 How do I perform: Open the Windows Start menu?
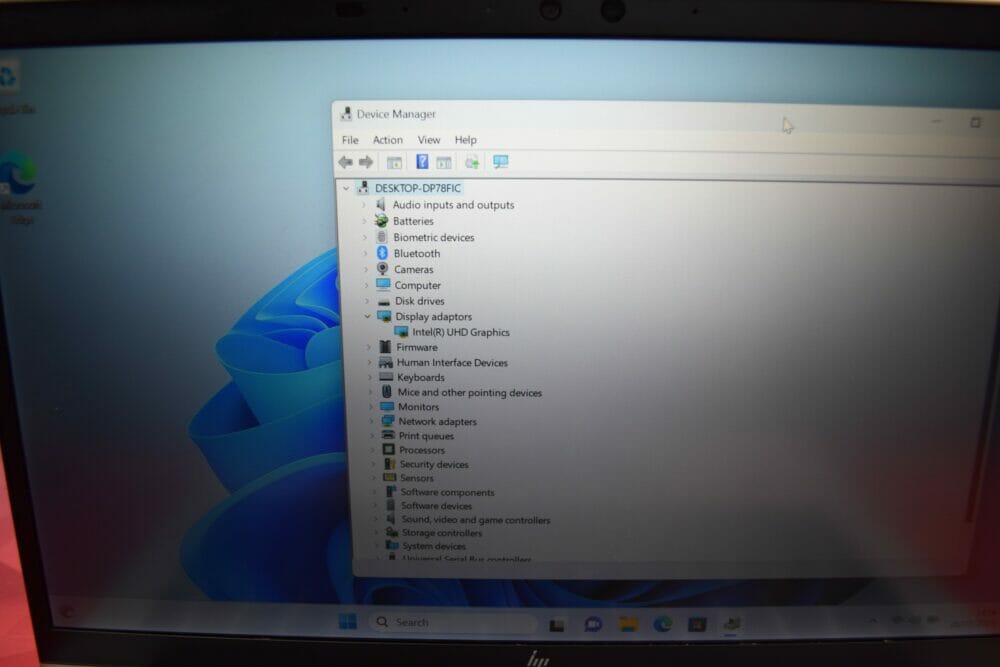348,621
